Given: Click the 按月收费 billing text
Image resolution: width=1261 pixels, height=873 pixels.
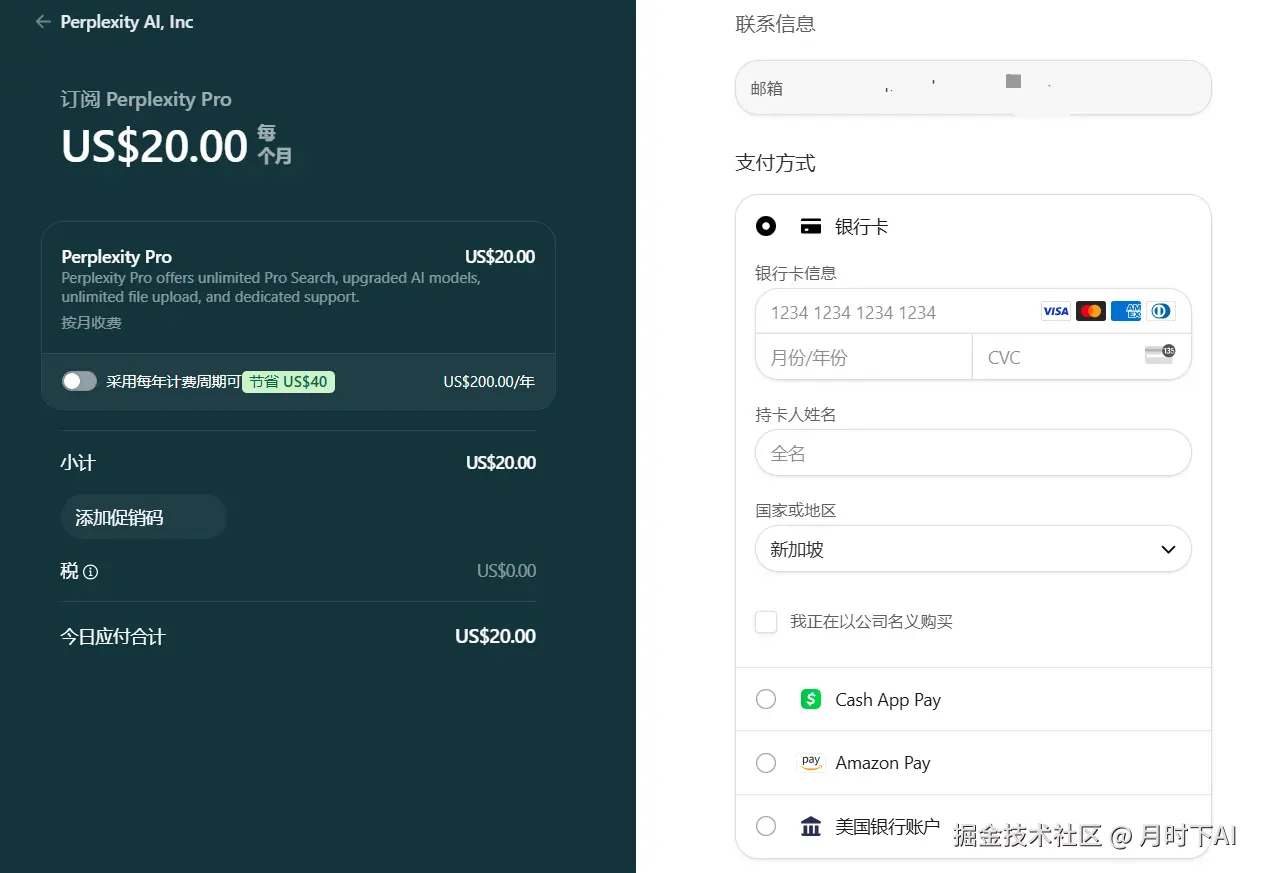Looking at the screenshot, I should coord(91,322).
